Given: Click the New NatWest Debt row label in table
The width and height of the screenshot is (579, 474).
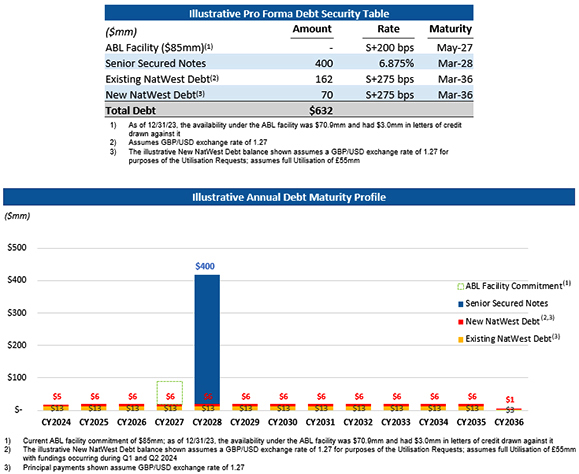Looking at the screenshot, I should click(x=155, y=95).
